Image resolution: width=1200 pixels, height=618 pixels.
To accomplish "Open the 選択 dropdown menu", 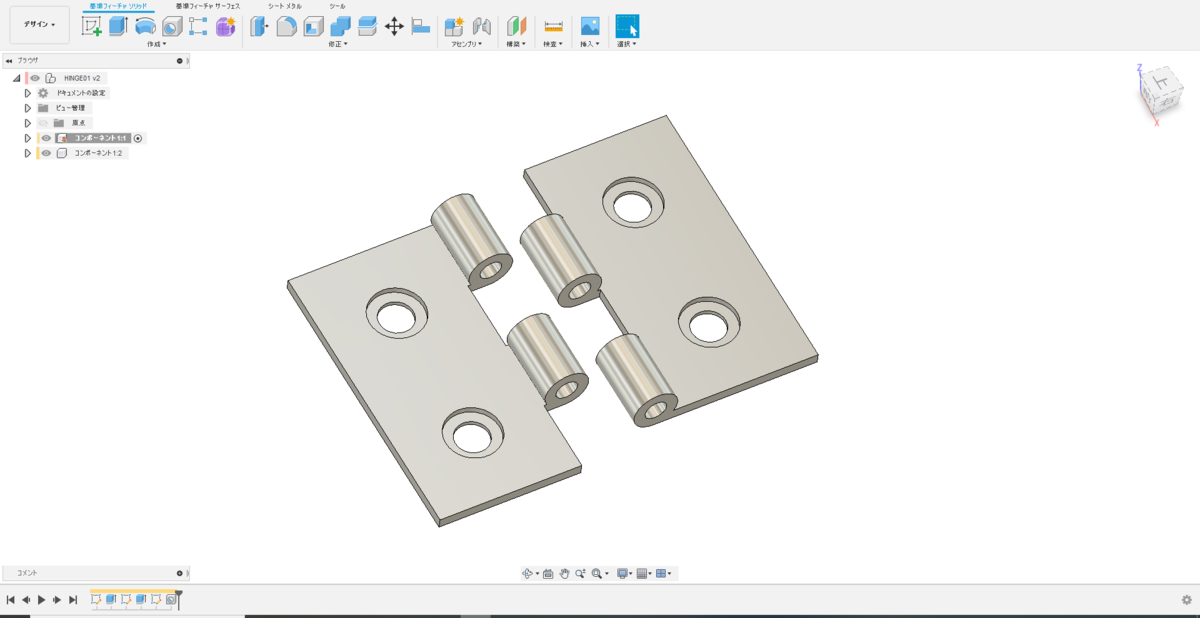I will [627, 44].
